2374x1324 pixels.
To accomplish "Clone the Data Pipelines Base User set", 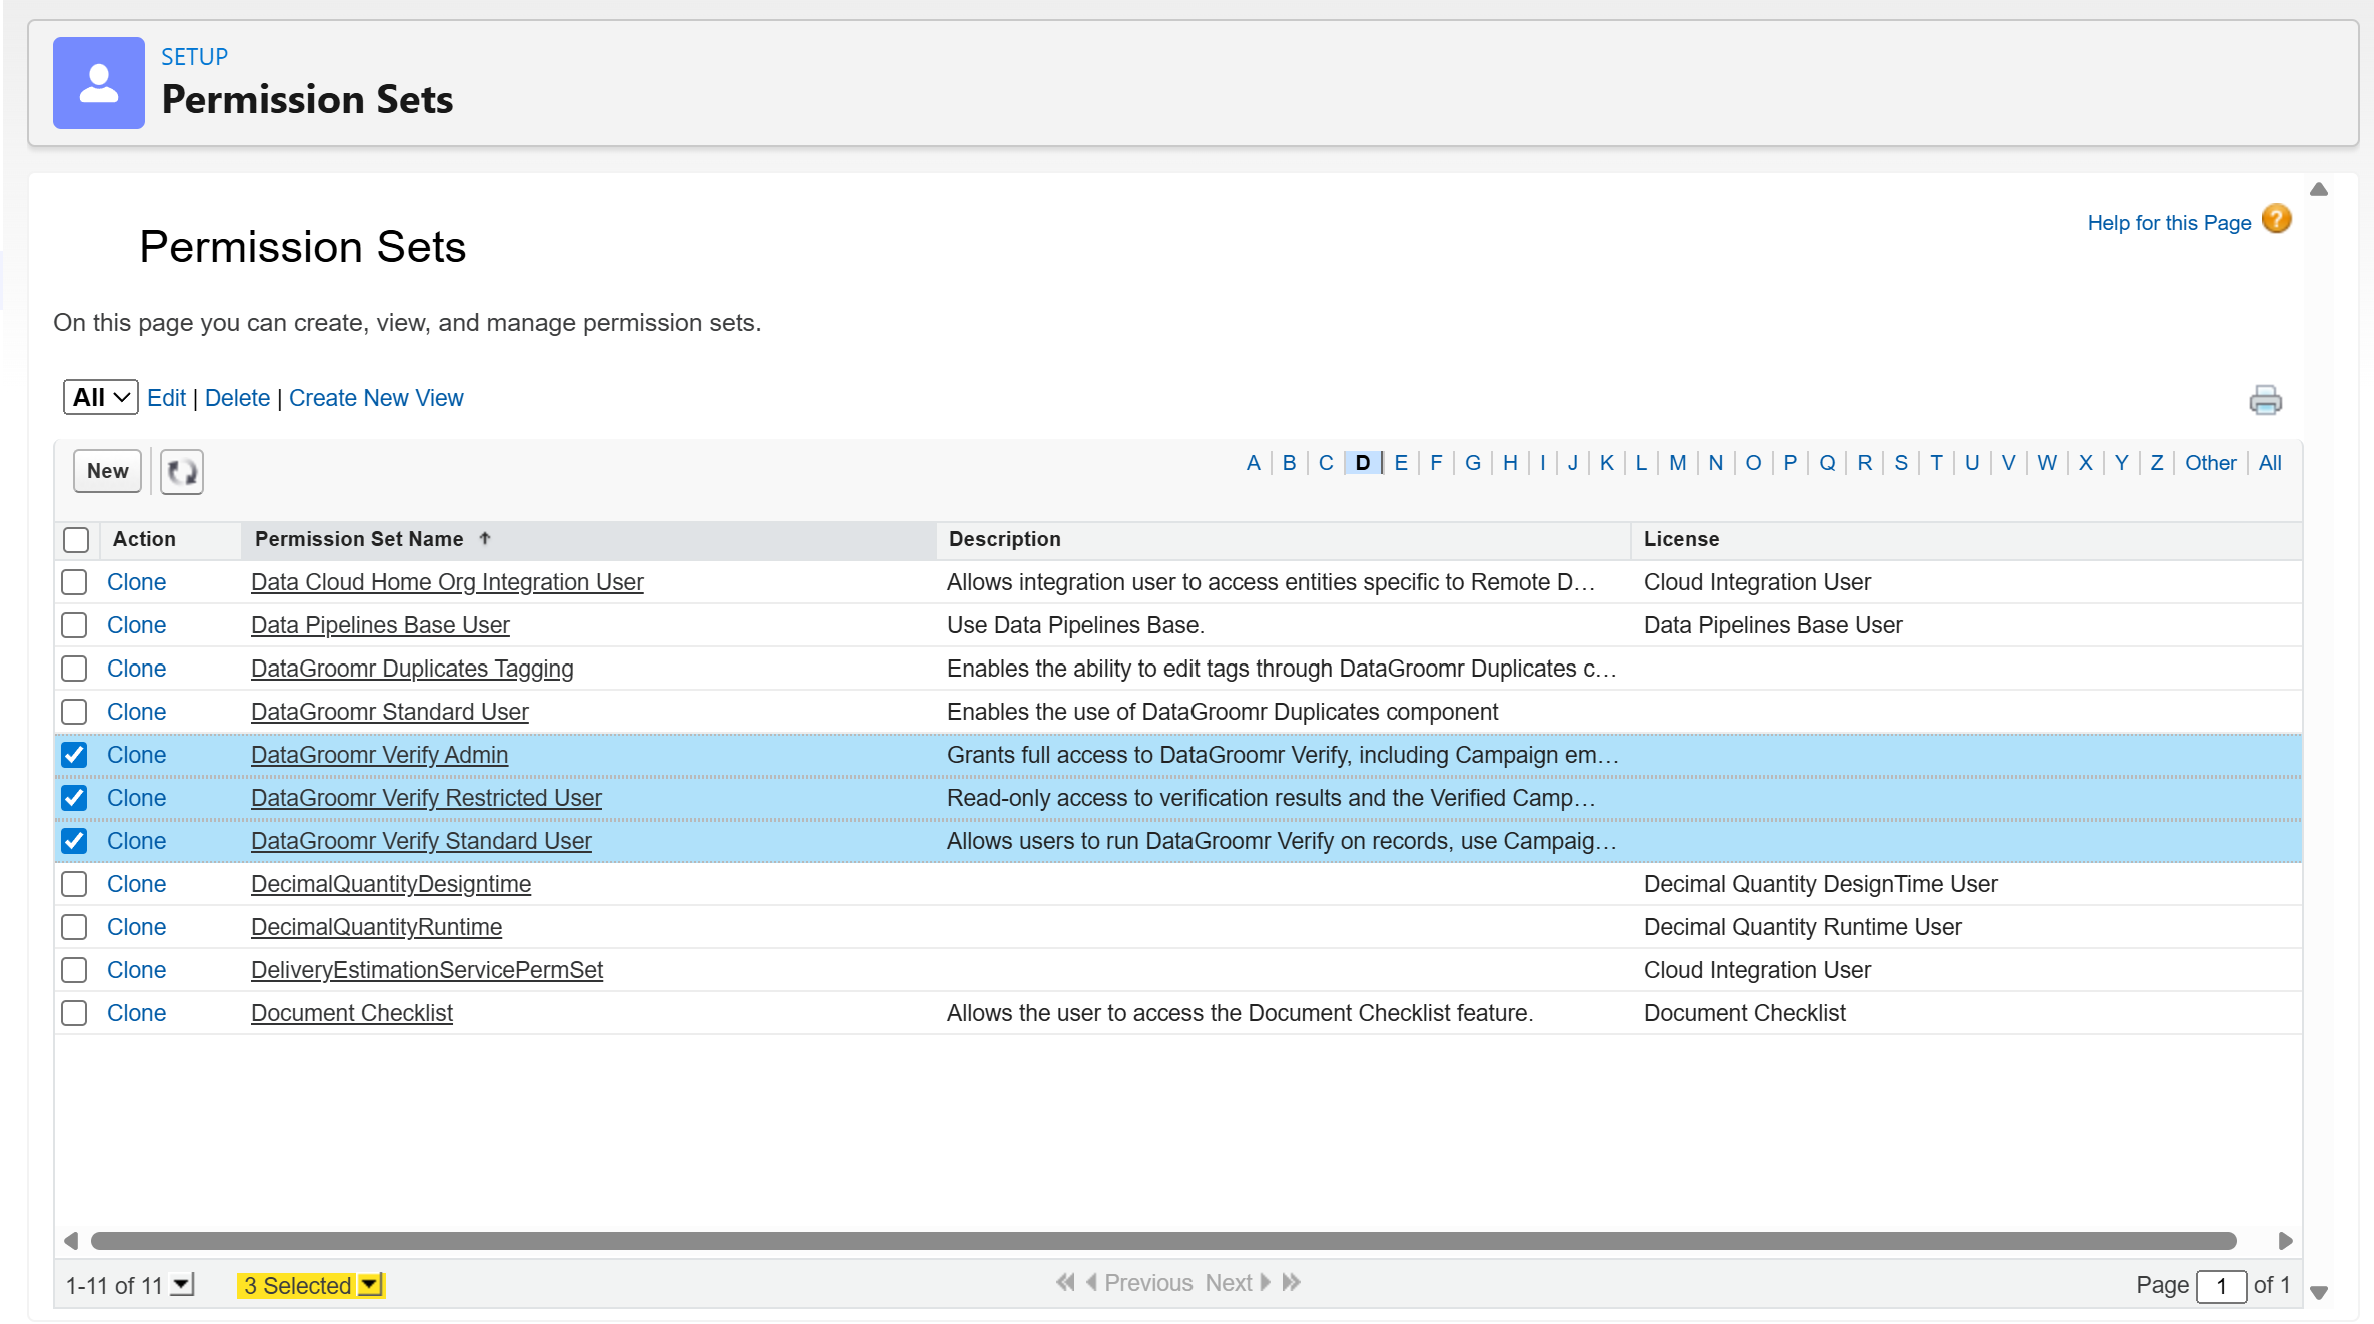I will coord(136,625).
